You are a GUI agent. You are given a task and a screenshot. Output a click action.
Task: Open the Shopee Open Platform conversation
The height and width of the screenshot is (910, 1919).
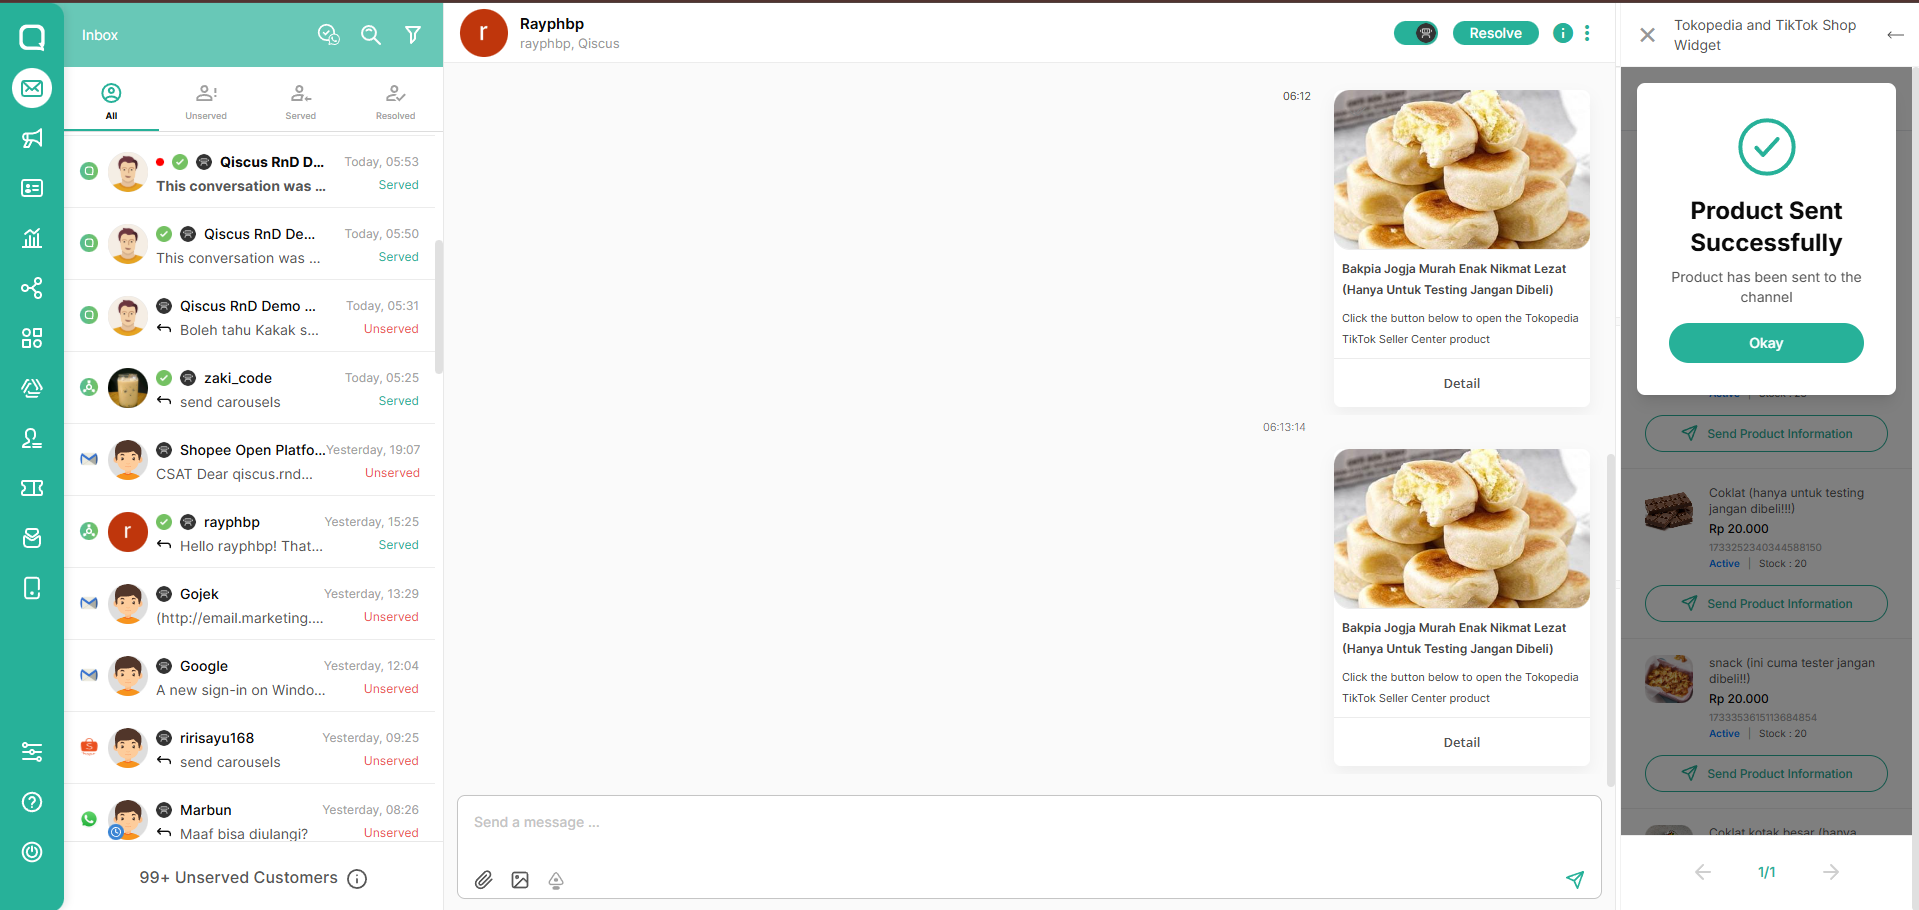click(250, 460)
